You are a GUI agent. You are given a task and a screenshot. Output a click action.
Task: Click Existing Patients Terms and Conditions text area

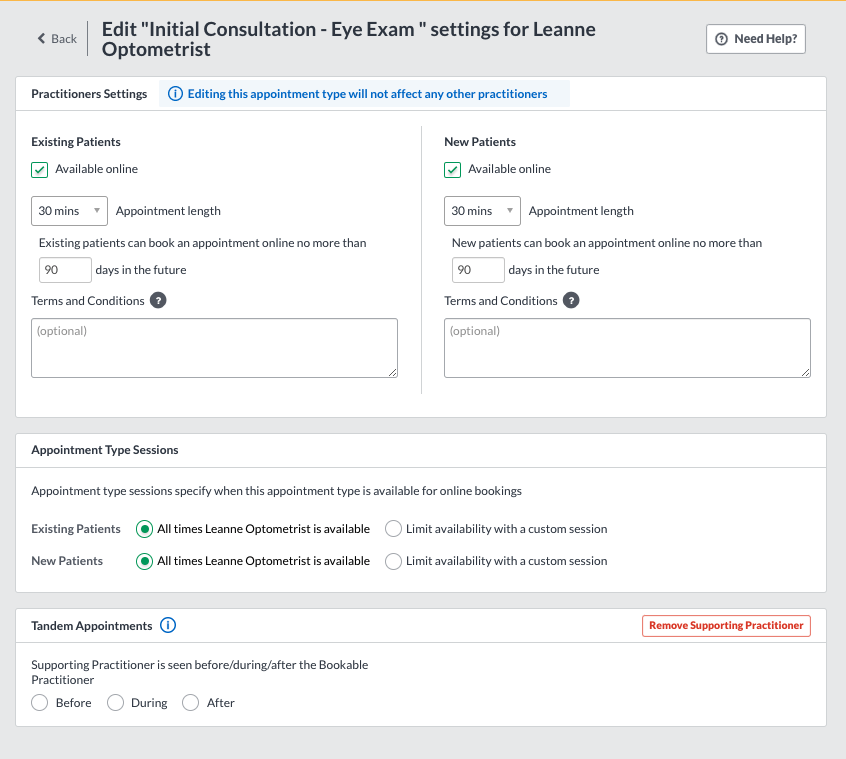coord(214,348)
